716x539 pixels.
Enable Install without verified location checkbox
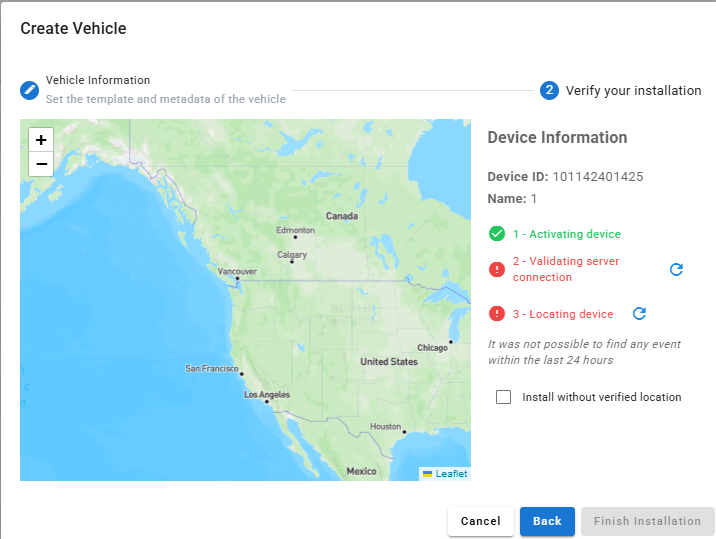click(503, 397)
